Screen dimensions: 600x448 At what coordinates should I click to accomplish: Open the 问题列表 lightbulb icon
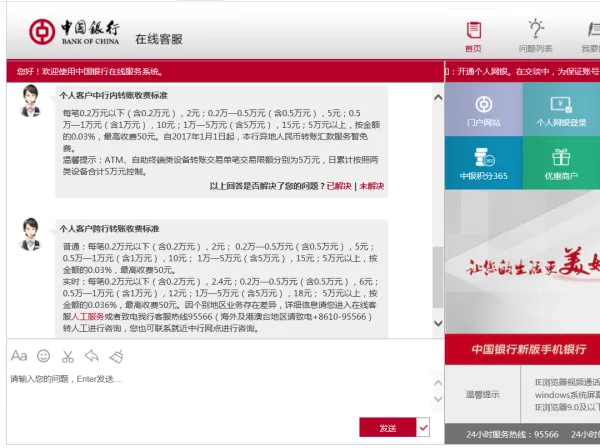click(536, 37)
